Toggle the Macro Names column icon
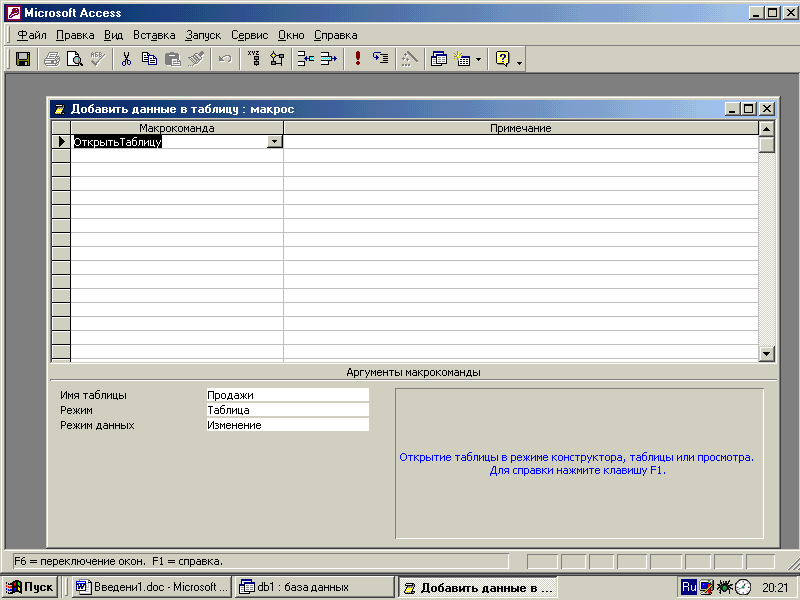This screenshot has width=800, height=600. (254, 59)
